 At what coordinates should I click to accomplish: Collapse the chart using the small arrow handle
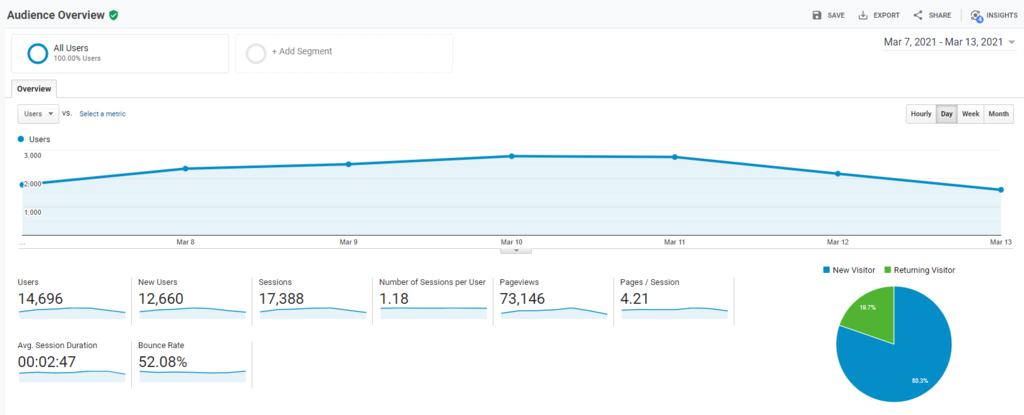pos(511,250)
